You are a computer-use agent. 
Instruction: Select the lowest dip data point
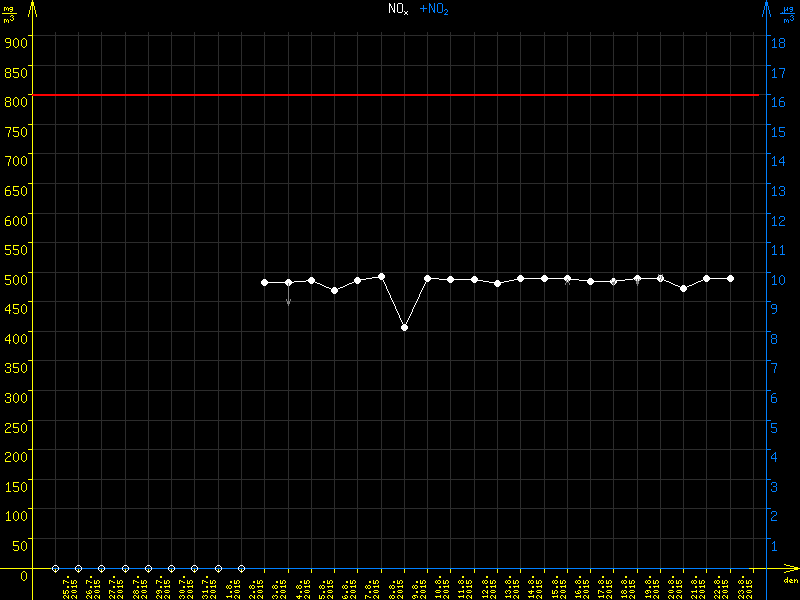point(404,327)
